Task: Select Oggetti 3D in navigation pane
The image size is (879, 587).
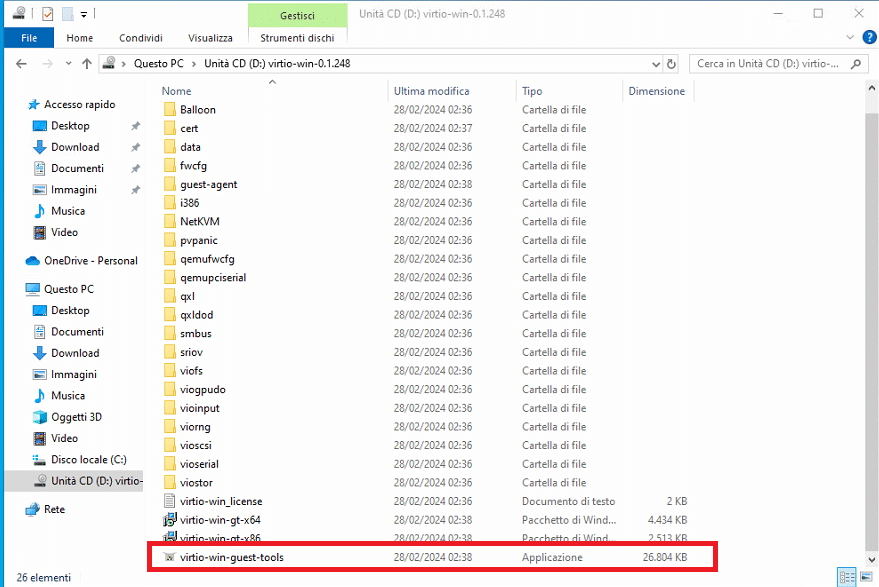Action: pyautogui.click(x=67, y=417)
